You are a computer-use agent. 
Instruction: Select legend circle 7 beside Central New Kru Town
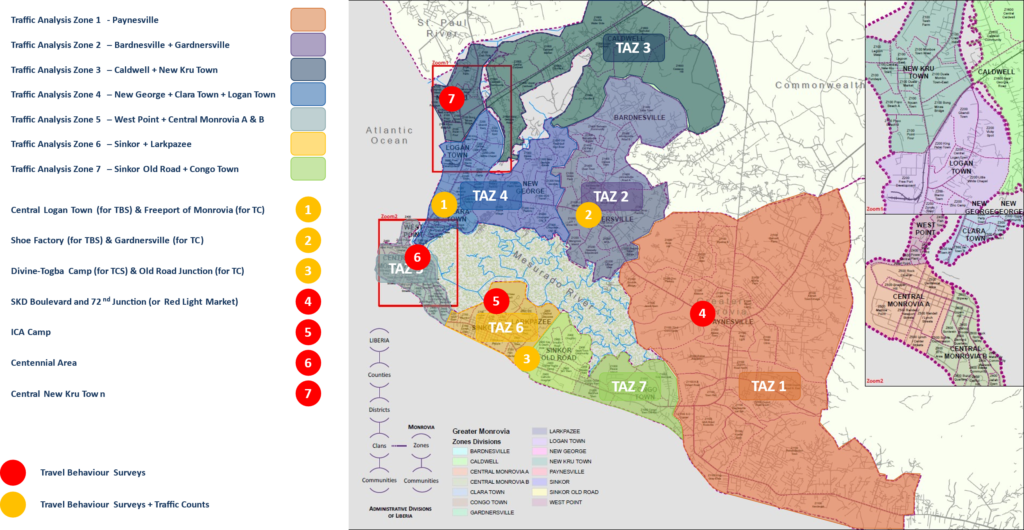[308, 394]
